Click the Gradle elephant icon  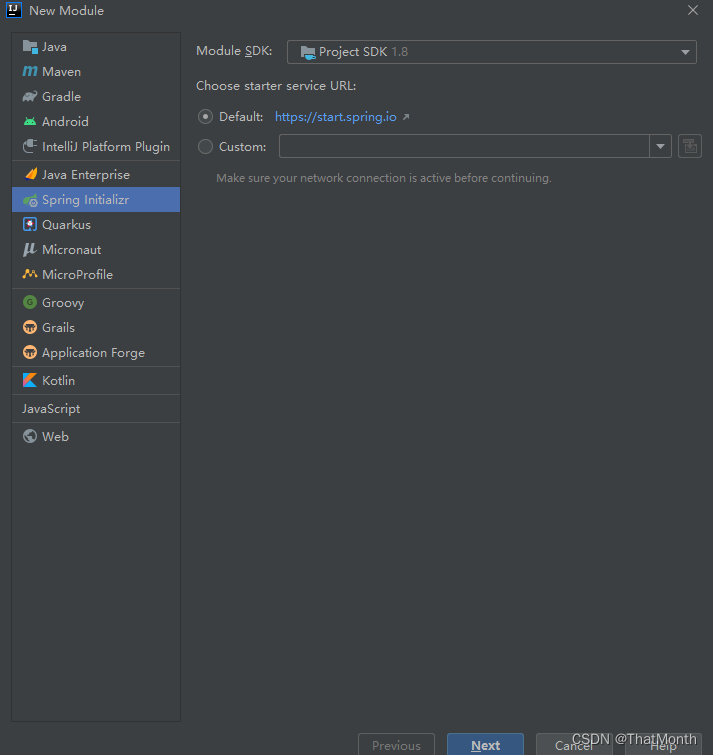[x=30, y=96]
